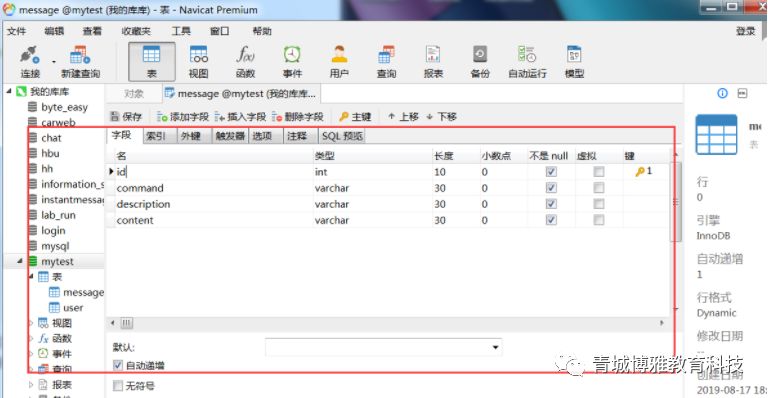
Task: Collapse the mytest database node
Action: 20,261
